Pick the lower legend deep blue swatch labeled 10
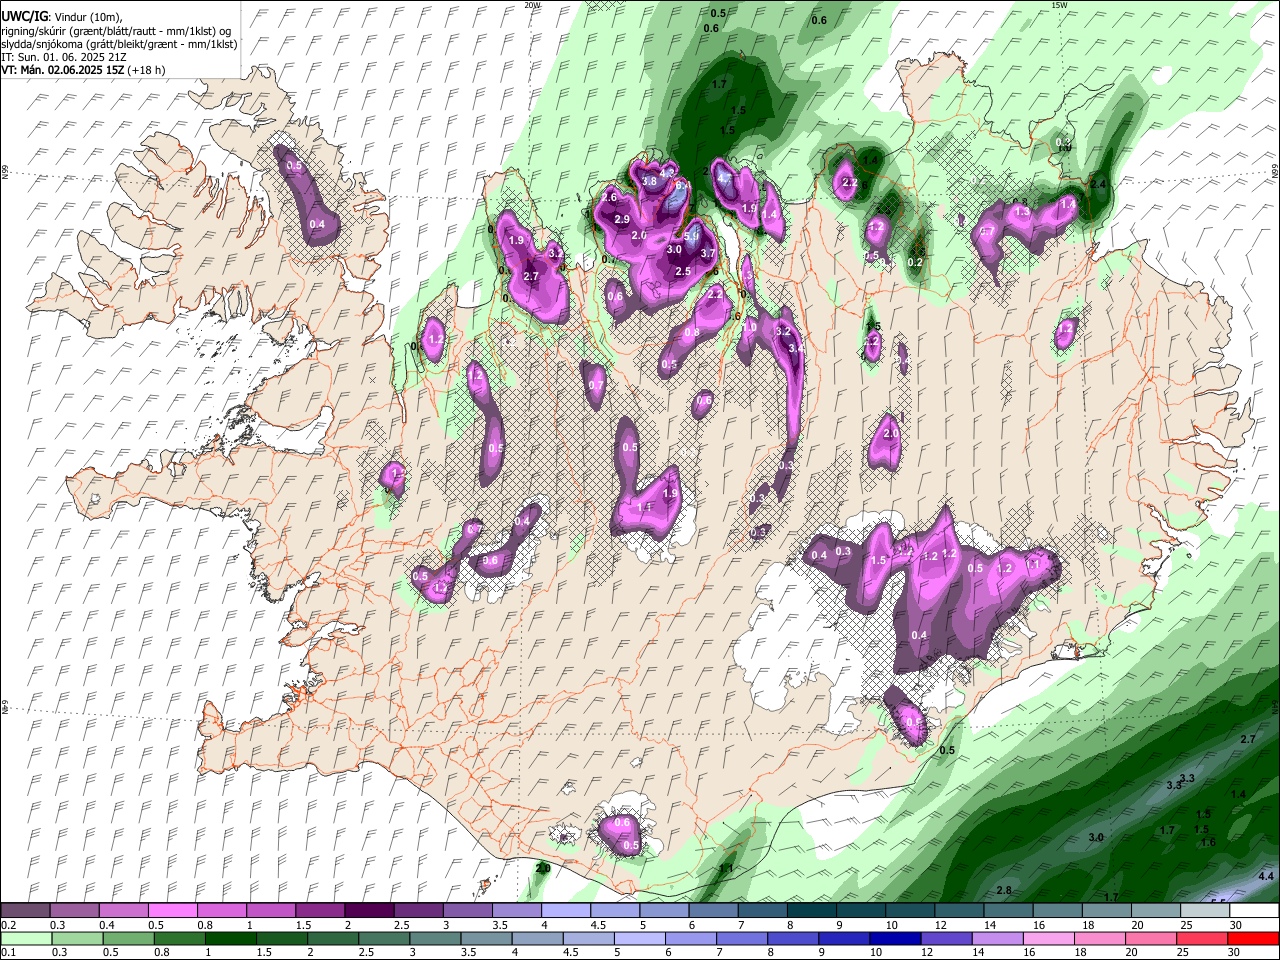 895,939
